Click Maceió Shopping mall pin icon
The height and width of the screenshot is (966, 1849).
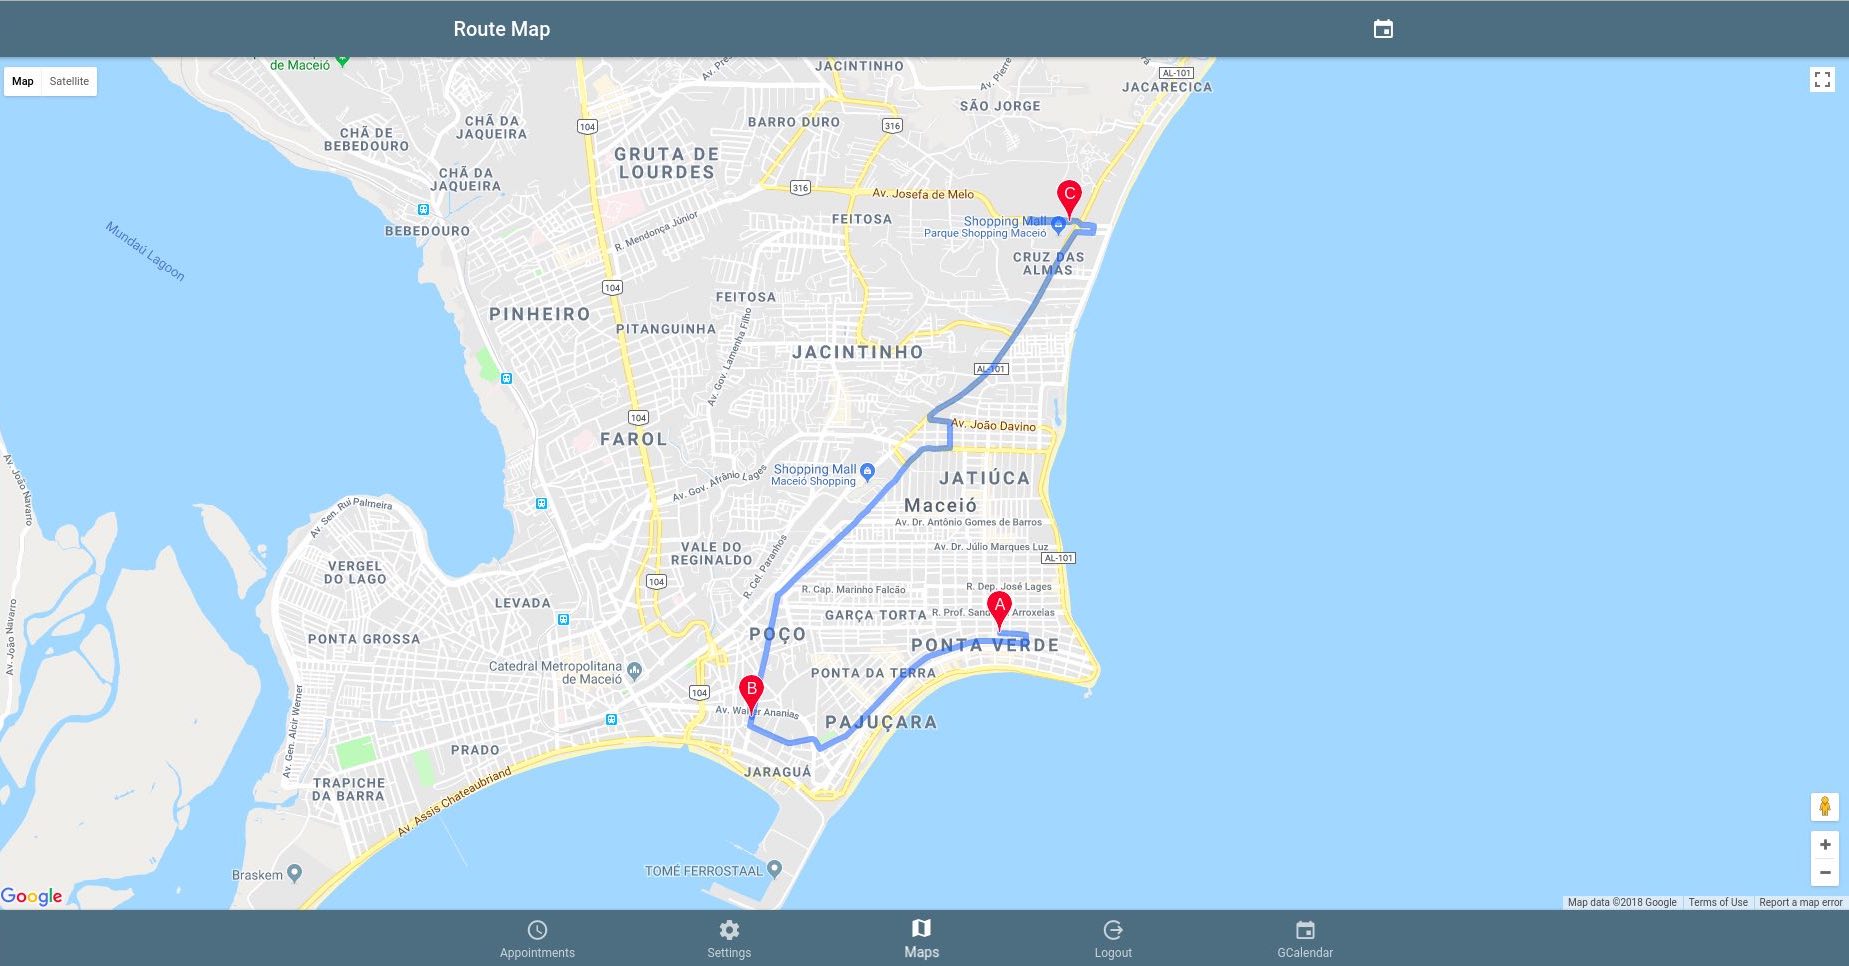(x=867, y=471)
